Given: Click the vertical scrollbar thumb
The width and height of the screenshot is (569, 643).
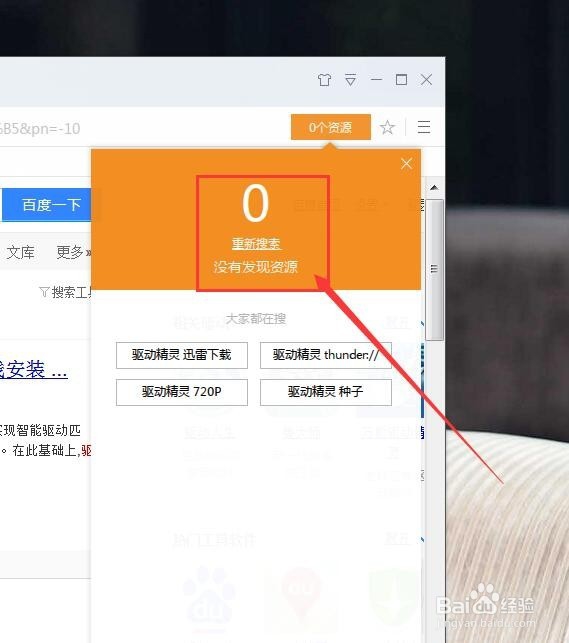Looking at the screenshot, I should pyautogui.click(x=434, y=270).
